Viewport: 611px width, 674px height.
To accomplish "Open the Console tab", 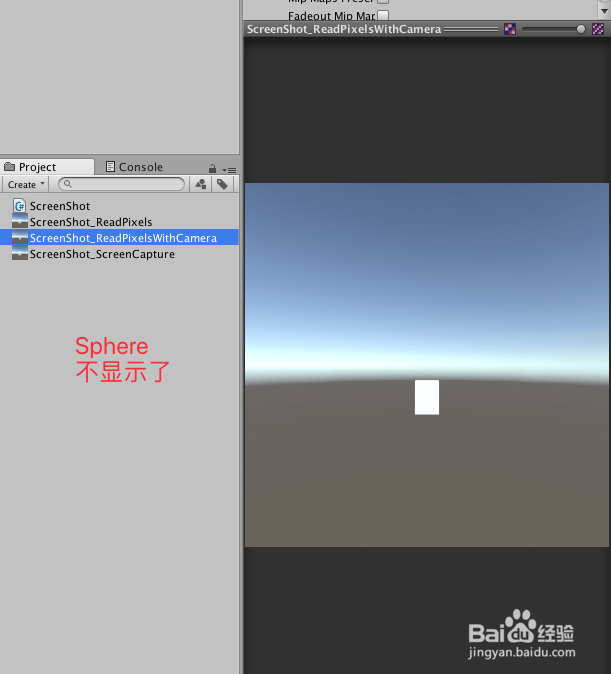I will click(134, 167).
